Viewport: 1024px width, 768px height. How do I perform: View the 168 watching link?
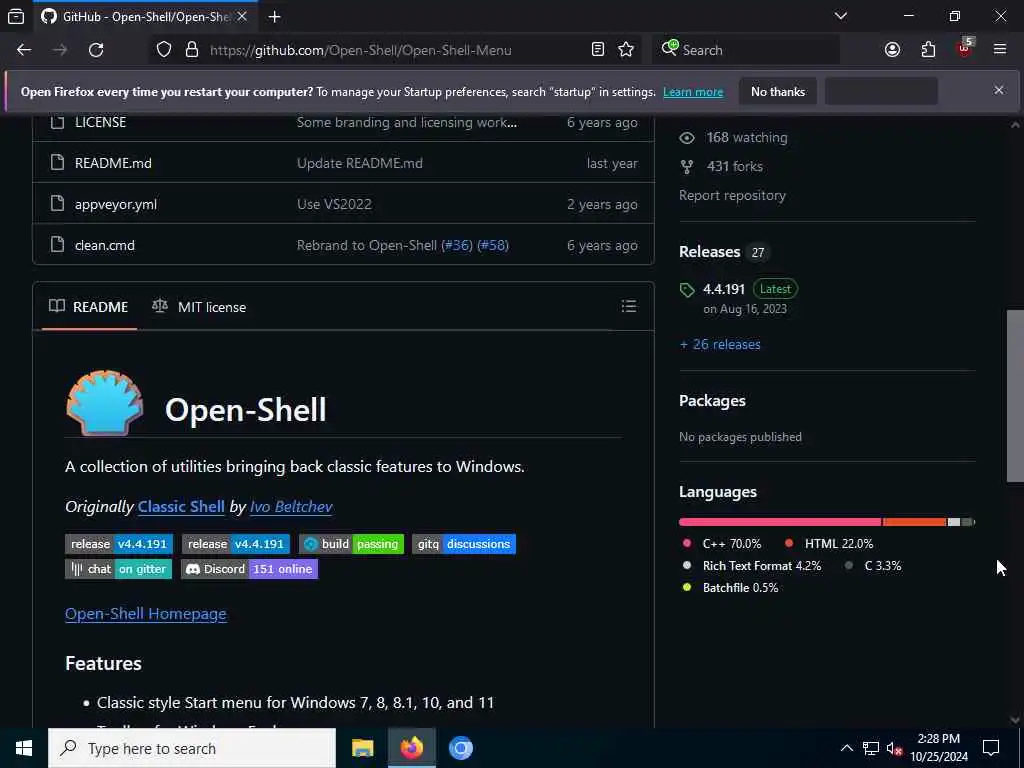point(746,138)
